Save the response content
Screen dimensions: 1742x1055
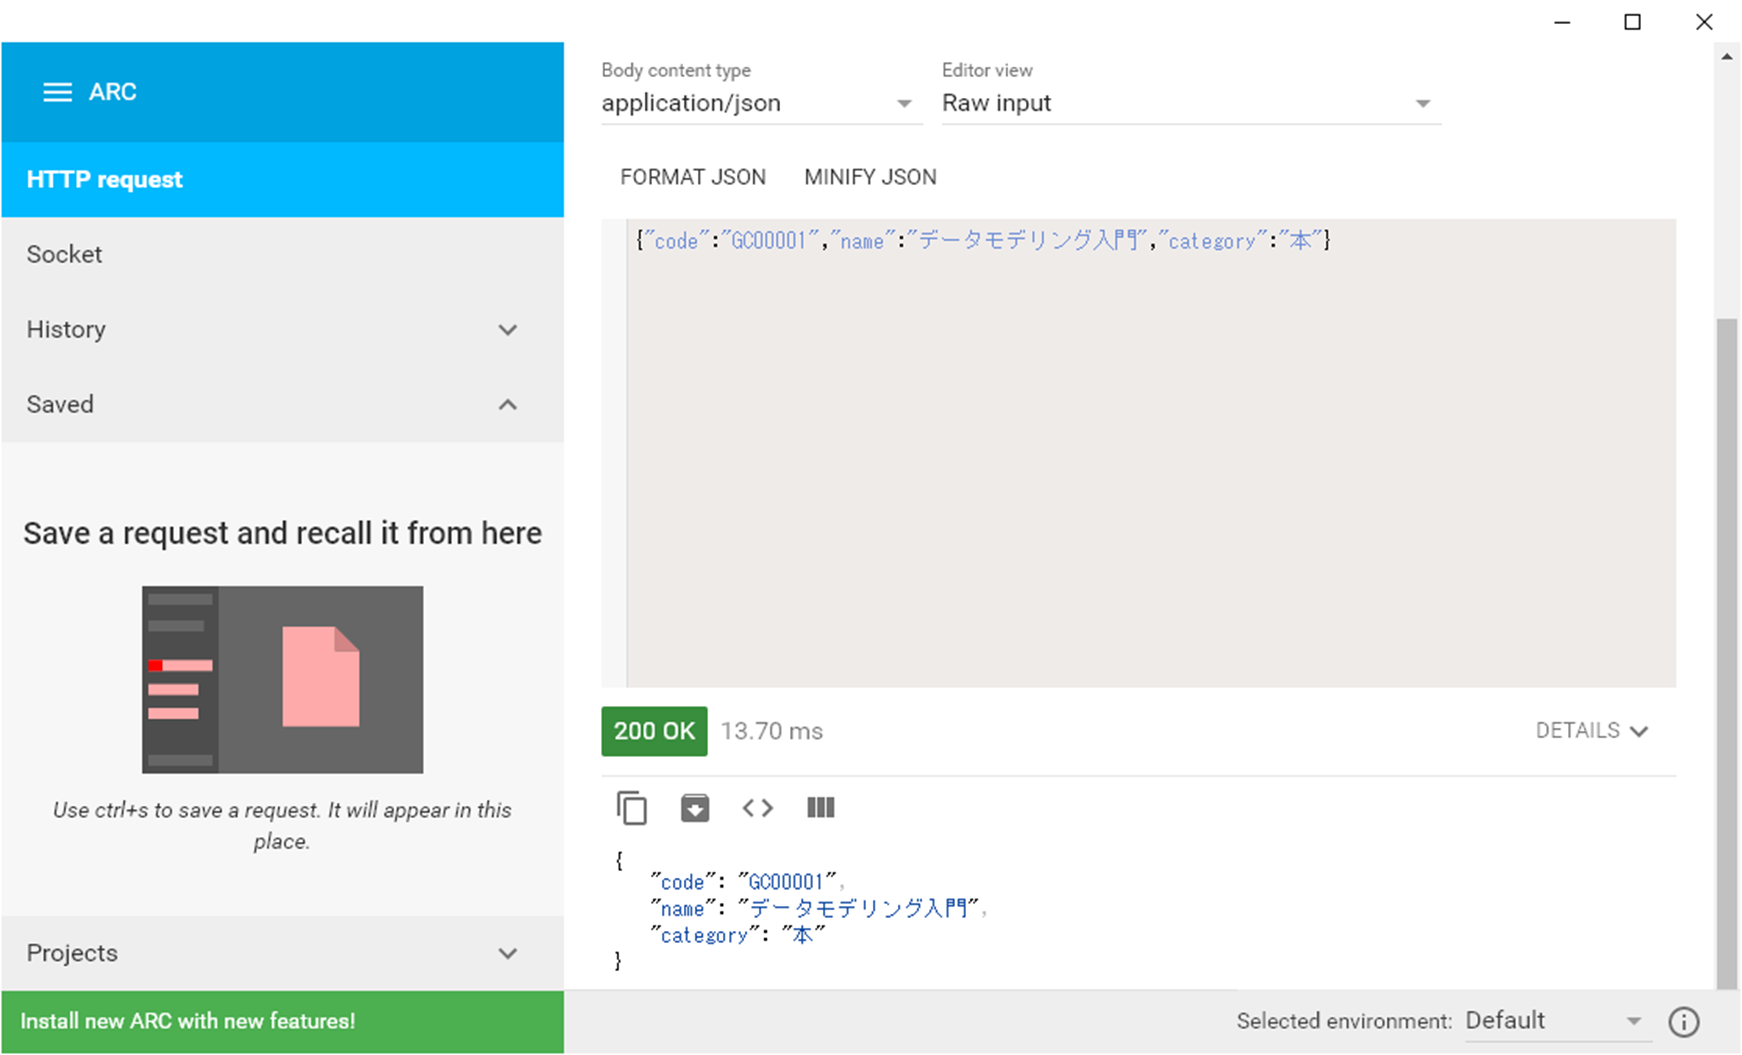tap(694, 807)
